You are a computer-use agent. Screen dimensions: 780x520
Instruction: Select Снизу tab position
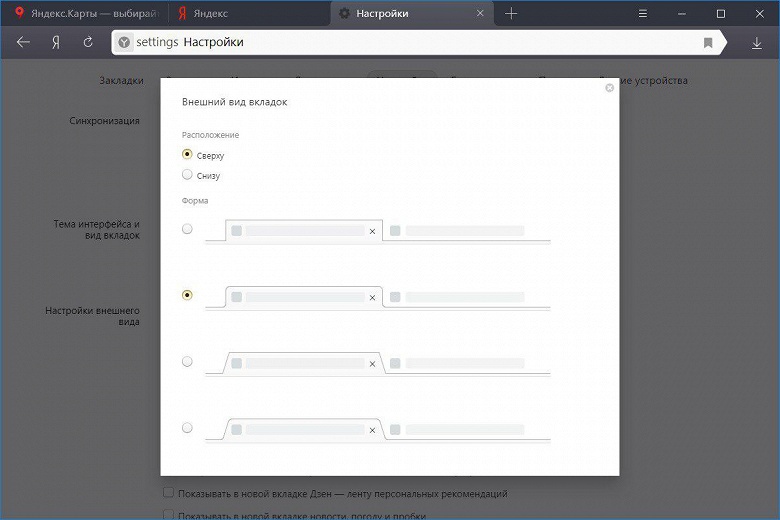[187, 174]
